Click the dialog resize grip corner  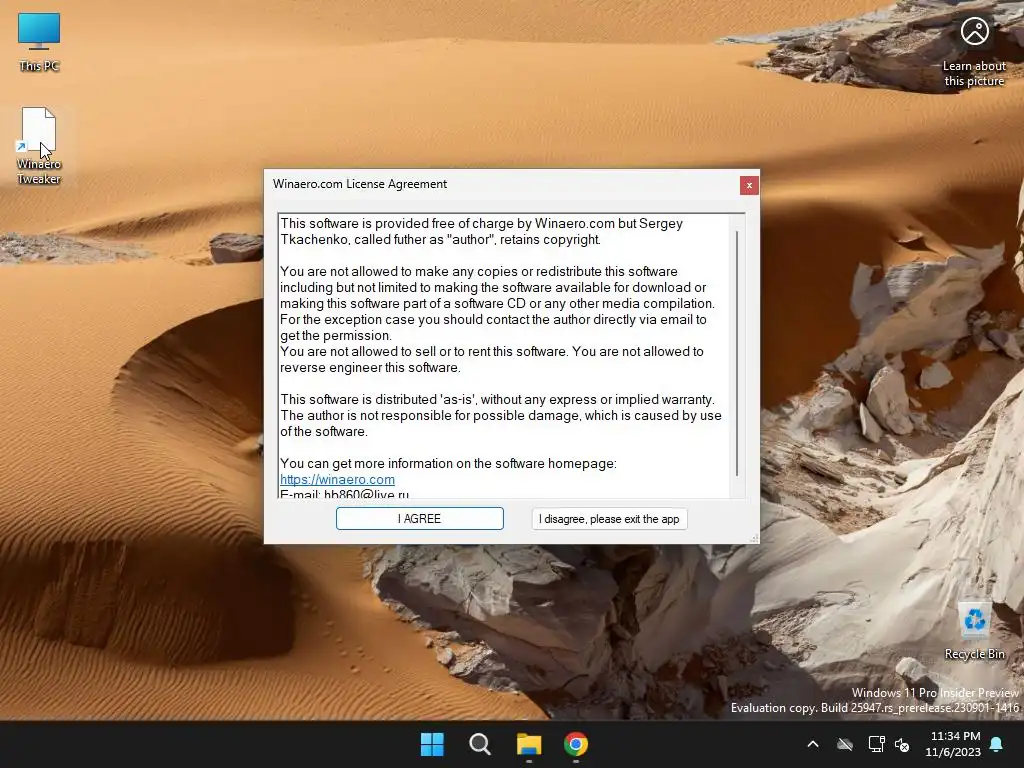(754, 538)
